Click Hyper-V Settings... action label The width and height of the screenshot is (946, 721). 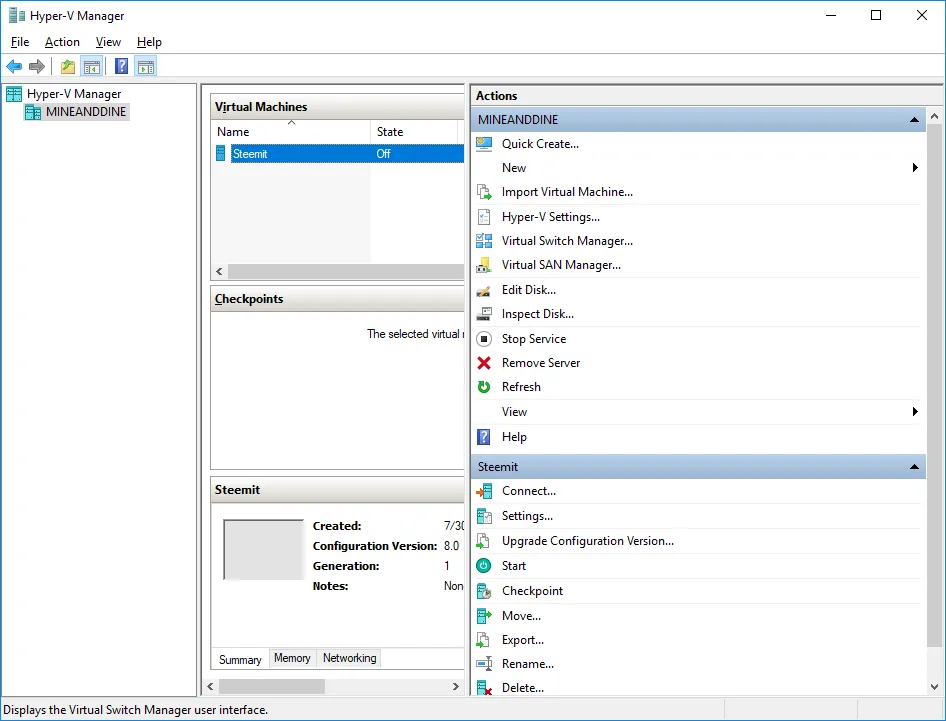(x=551, y=217)
